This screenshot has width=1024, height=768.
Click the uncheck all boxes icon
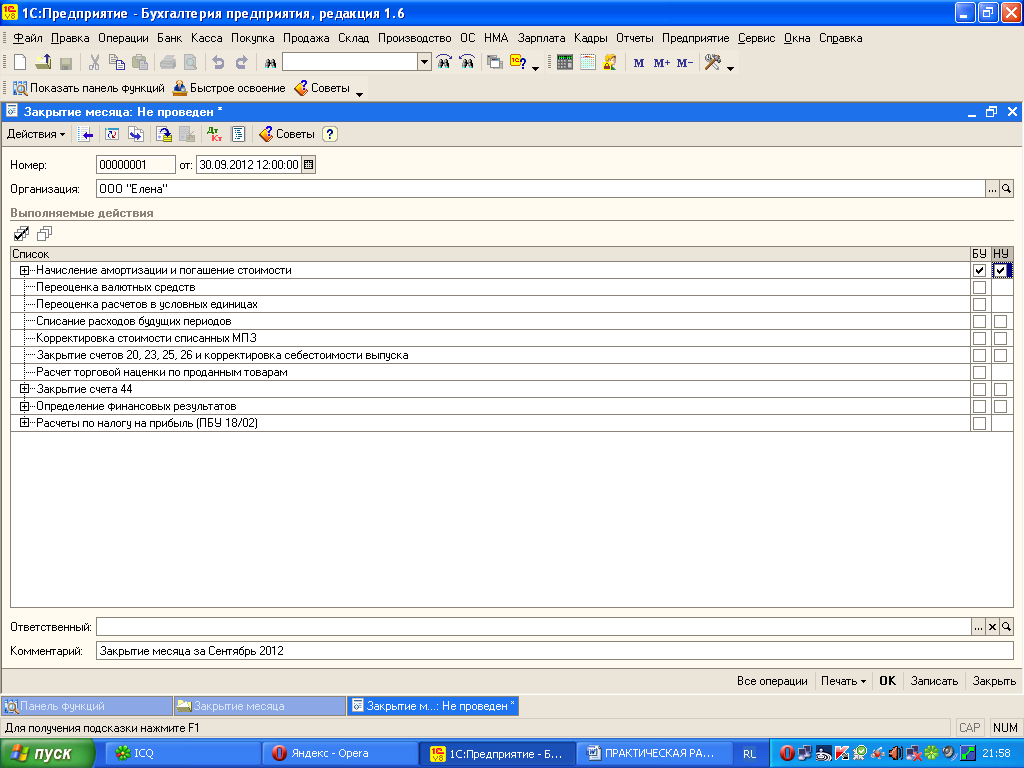click(44, 233)
